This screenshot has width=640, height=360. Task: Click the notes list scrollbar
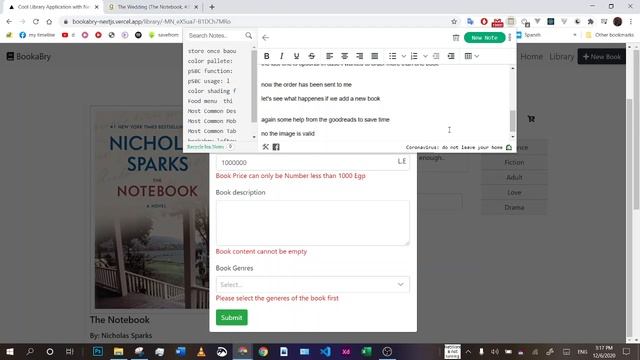tap(254, 86)
